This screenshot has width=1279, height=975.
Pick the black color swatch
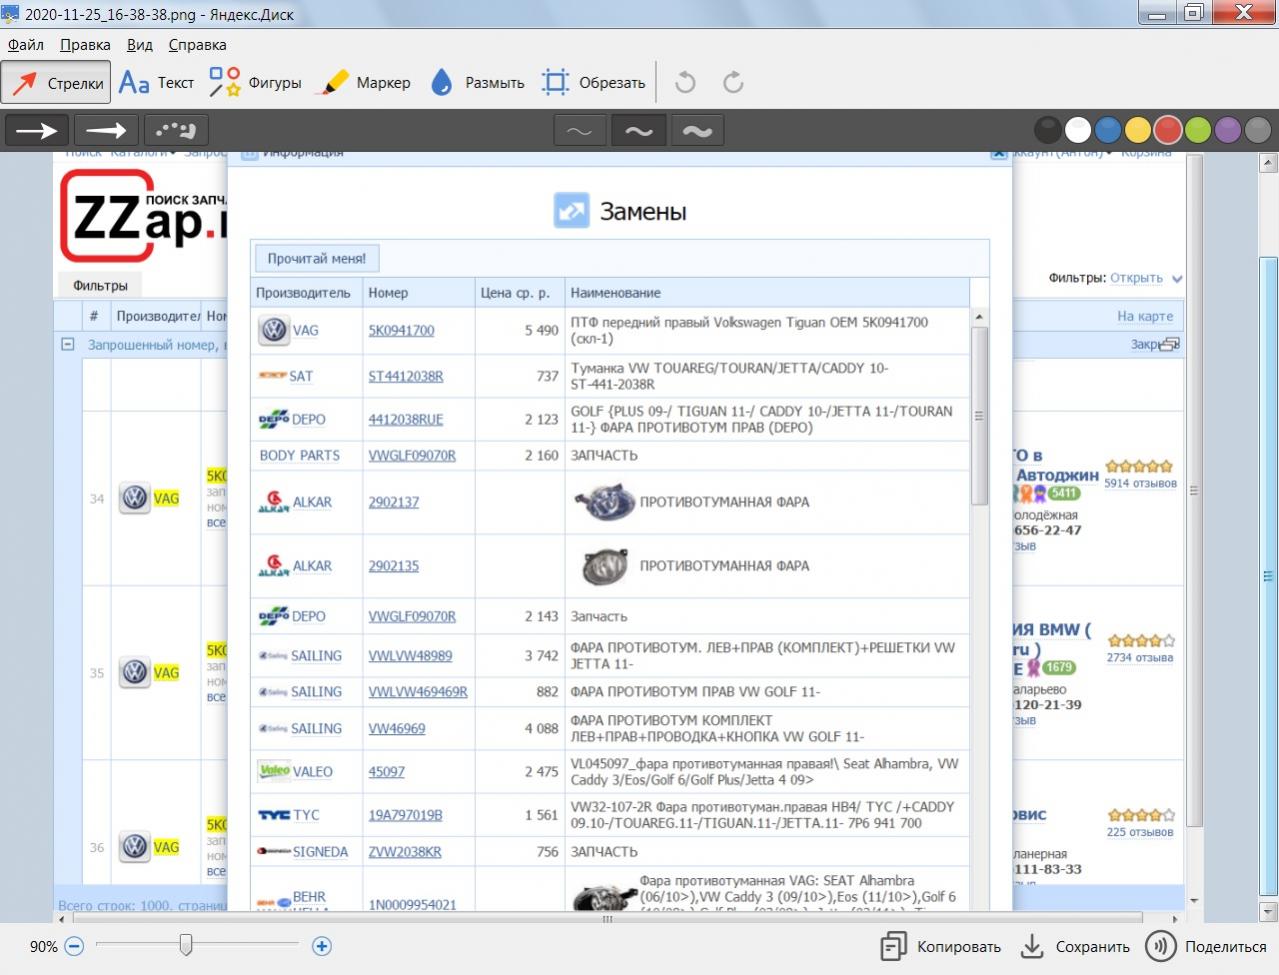[x=1047, y=130]
